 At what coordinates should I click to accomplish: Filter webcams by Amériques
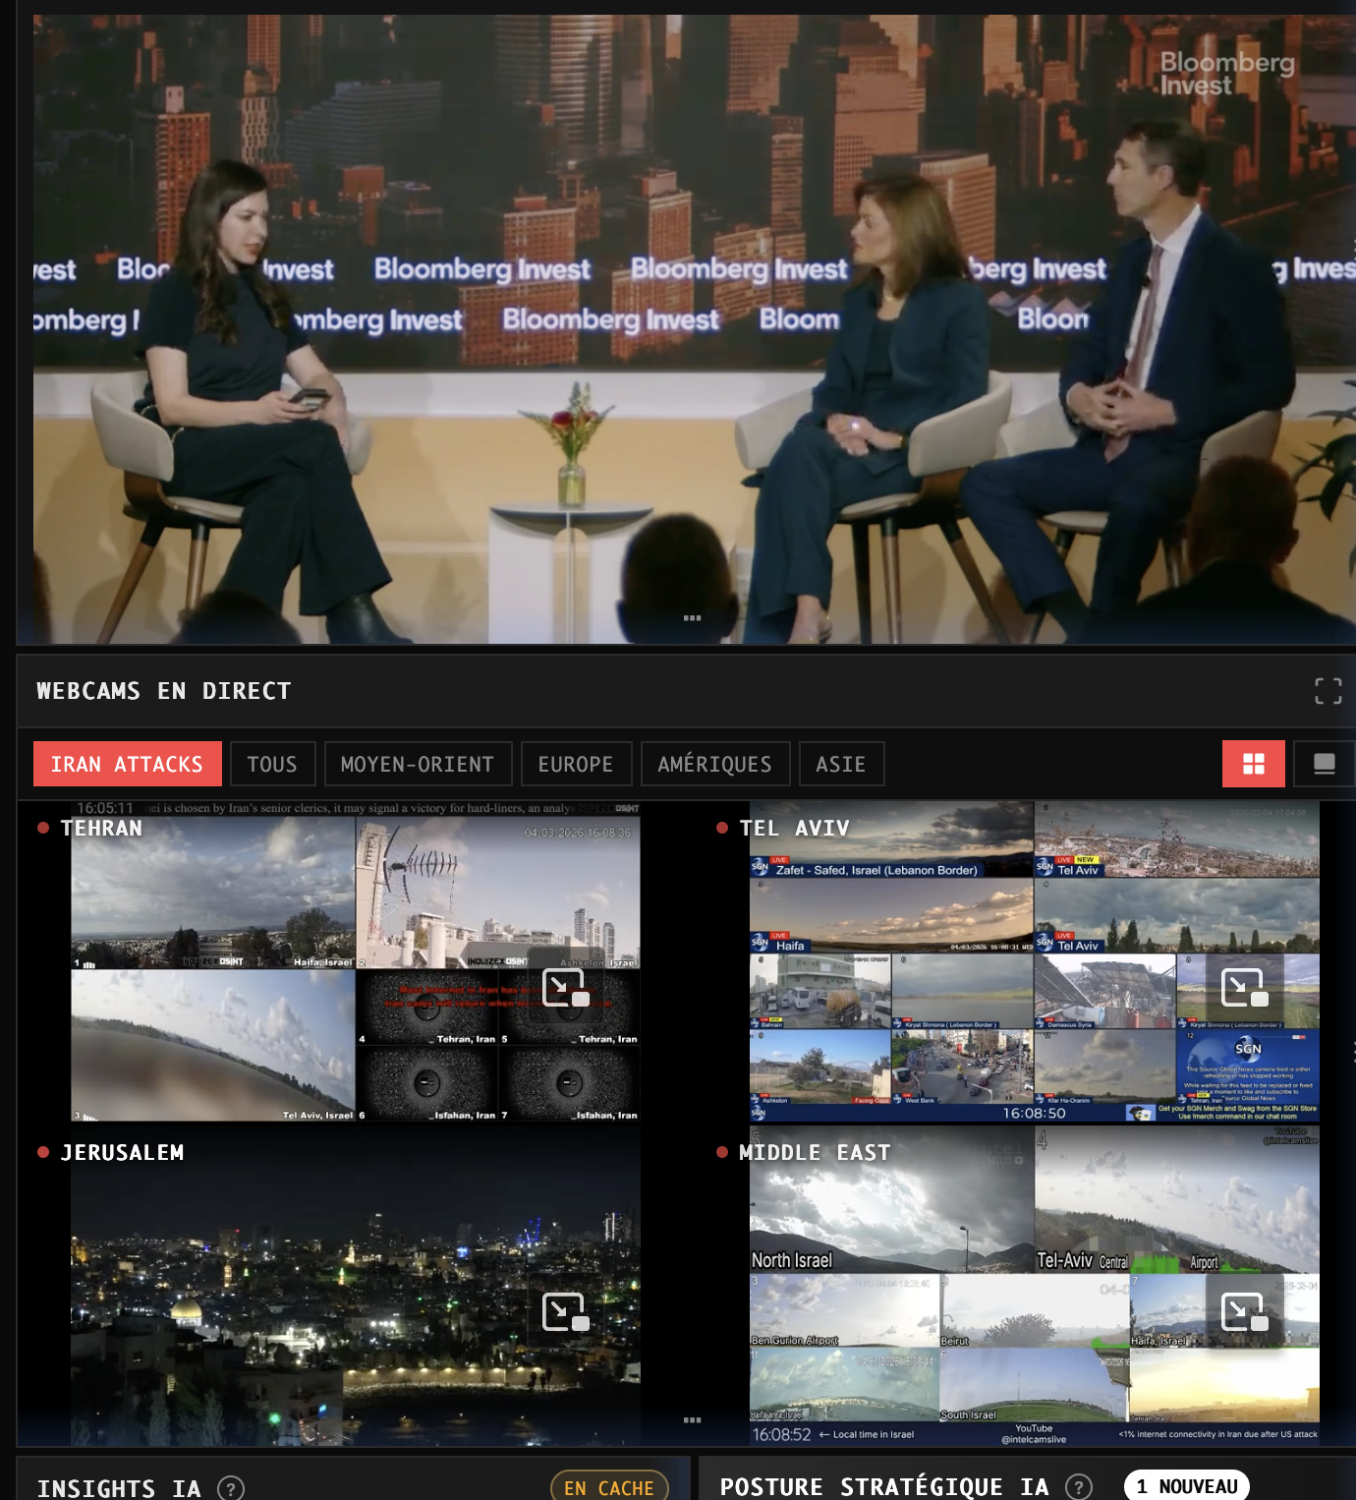[714, 764]
